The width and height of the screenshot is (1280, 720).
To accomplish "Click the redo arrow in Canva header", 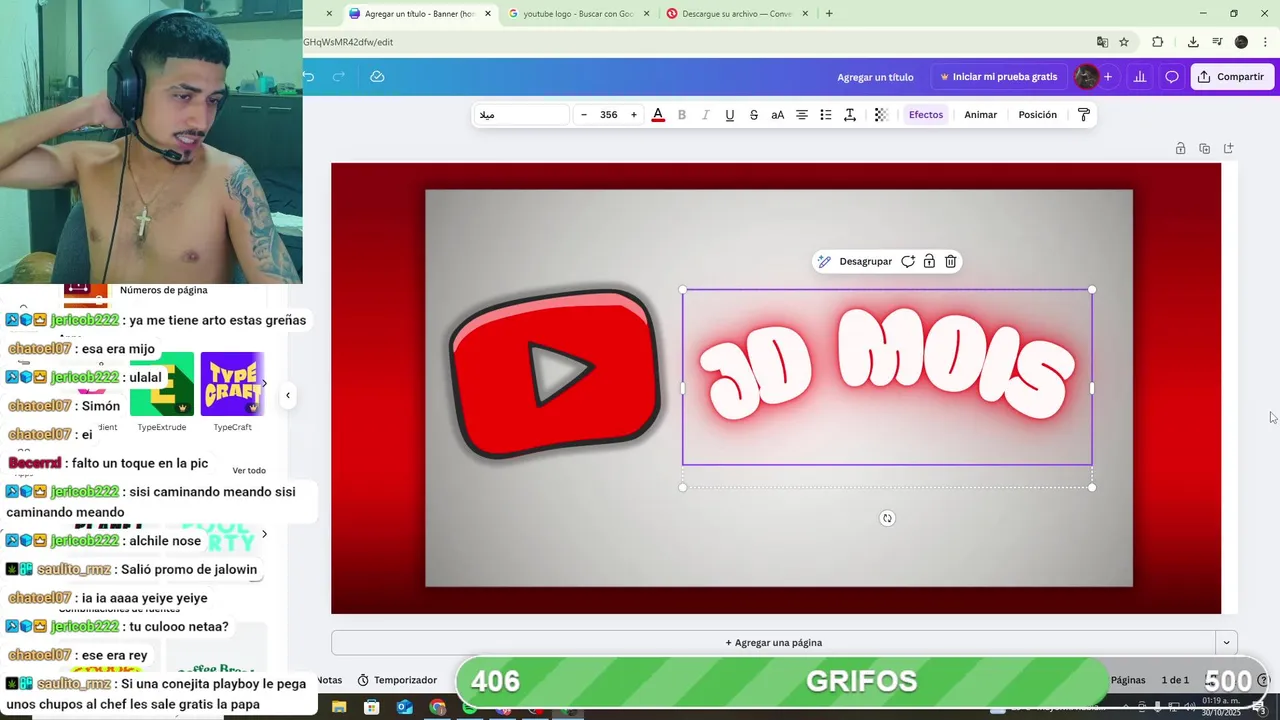I will (338, 77).
